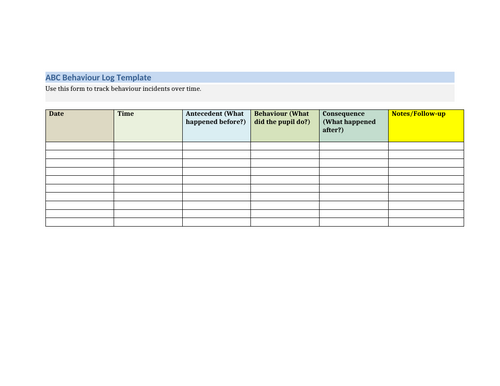Click first empty cell under Antecedent column
This screenshot has height=386, width=500.
(217, 146)
